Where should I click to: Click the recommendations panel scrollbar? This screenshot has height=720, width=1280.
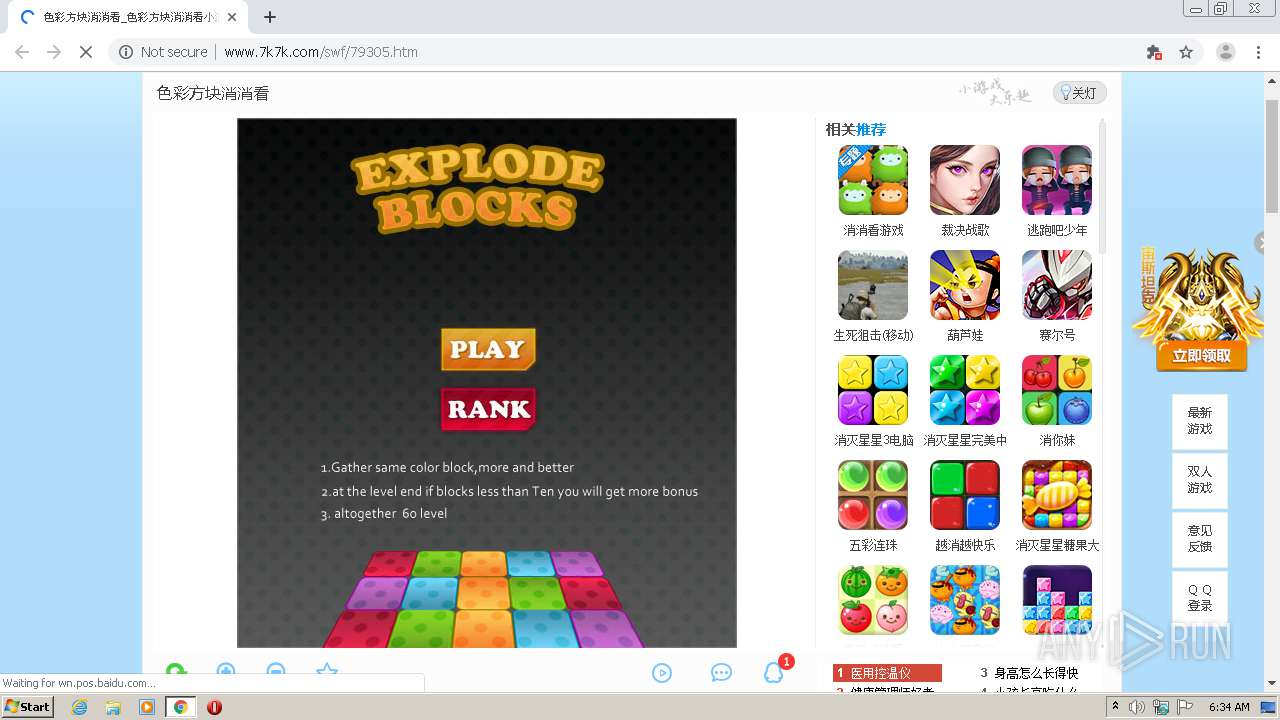1103,185
